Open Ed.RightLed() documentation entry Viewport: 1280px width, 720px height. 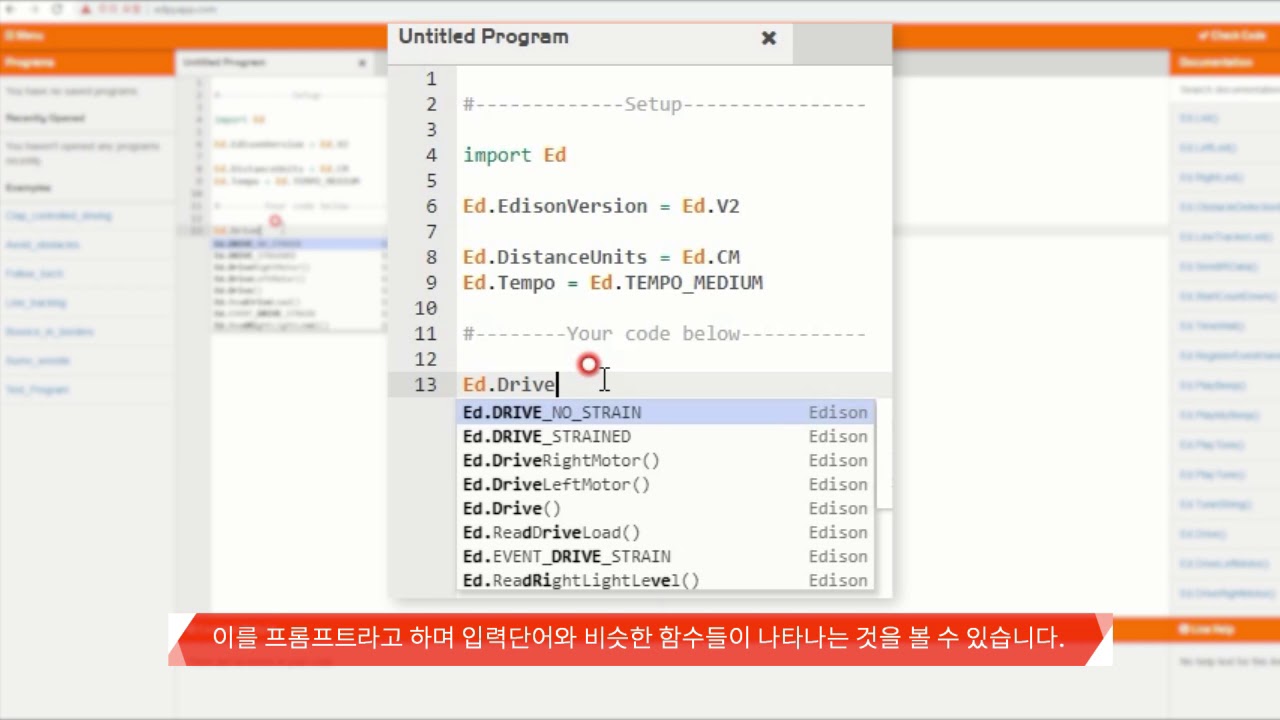click(1210, 178)
